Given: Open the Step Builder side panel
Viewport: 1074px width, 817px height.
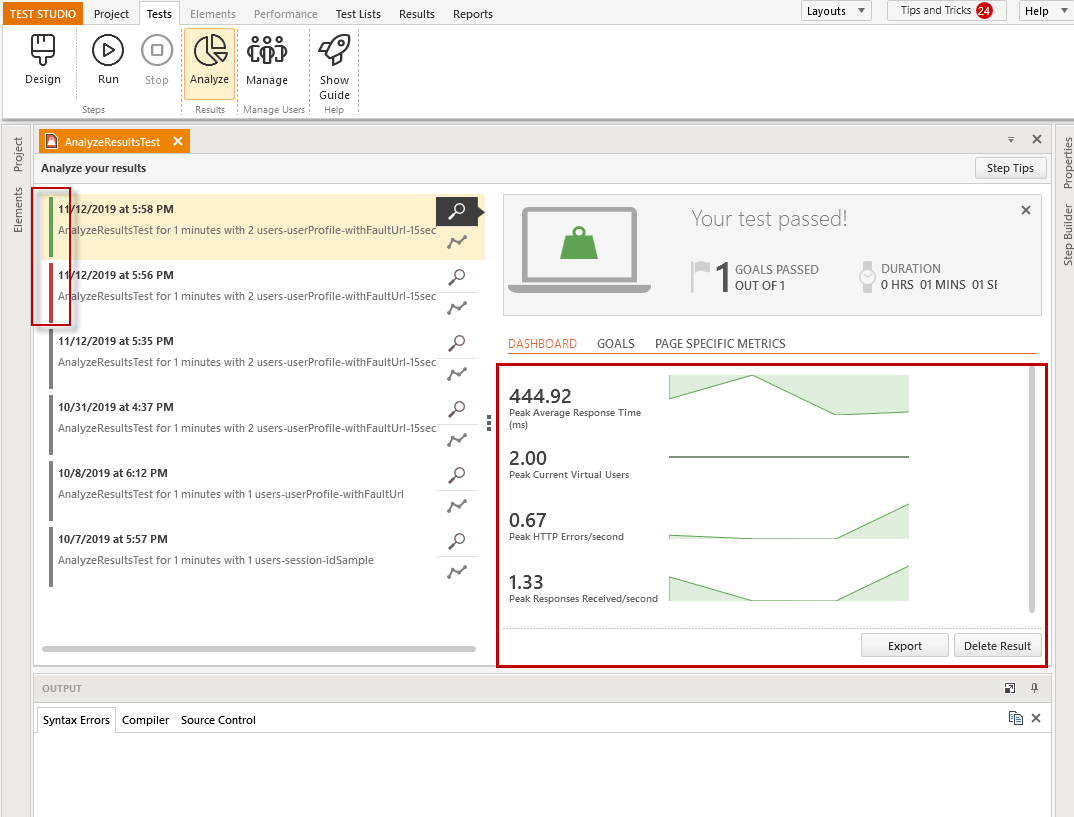Looking at the screenshot, I should click(1067, 234).
